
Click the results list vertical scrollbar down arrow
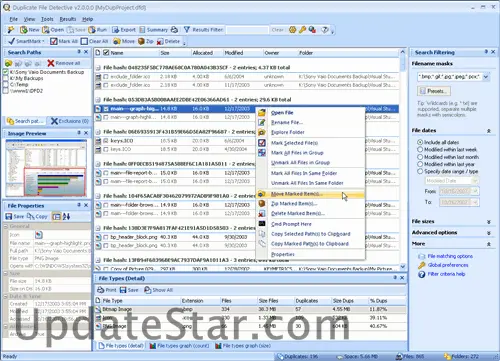403,267
